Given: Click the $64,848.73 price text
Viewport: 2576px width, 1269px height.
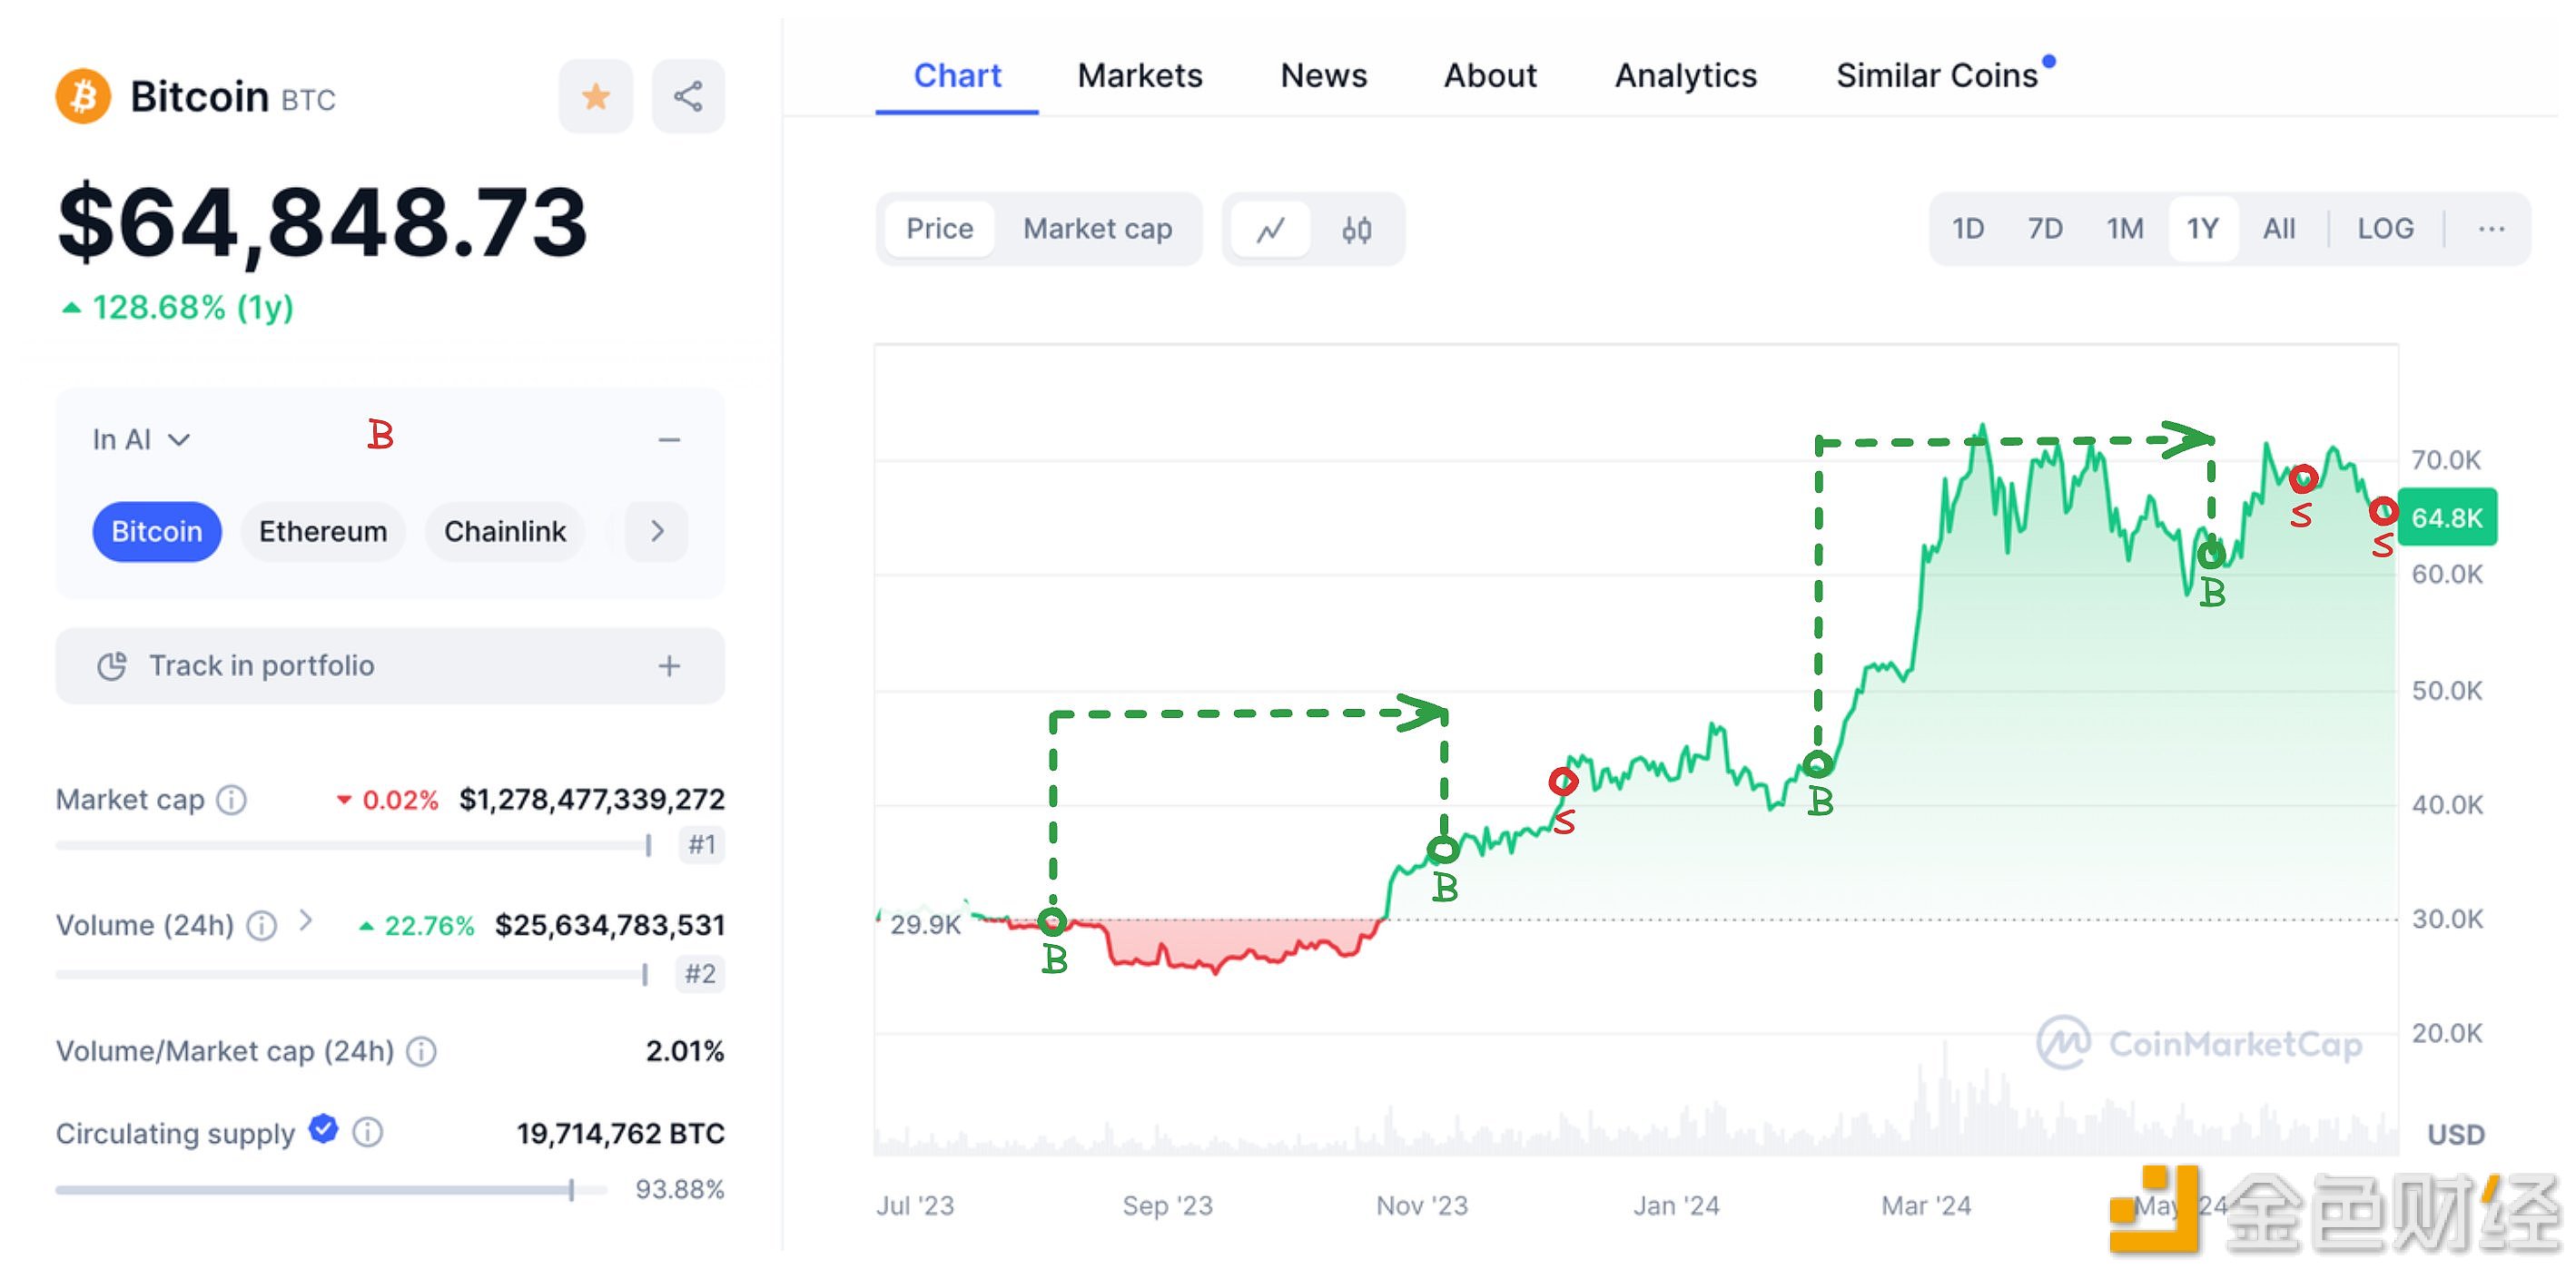Looking at the screenshot, I should click(x=323, y=222).
